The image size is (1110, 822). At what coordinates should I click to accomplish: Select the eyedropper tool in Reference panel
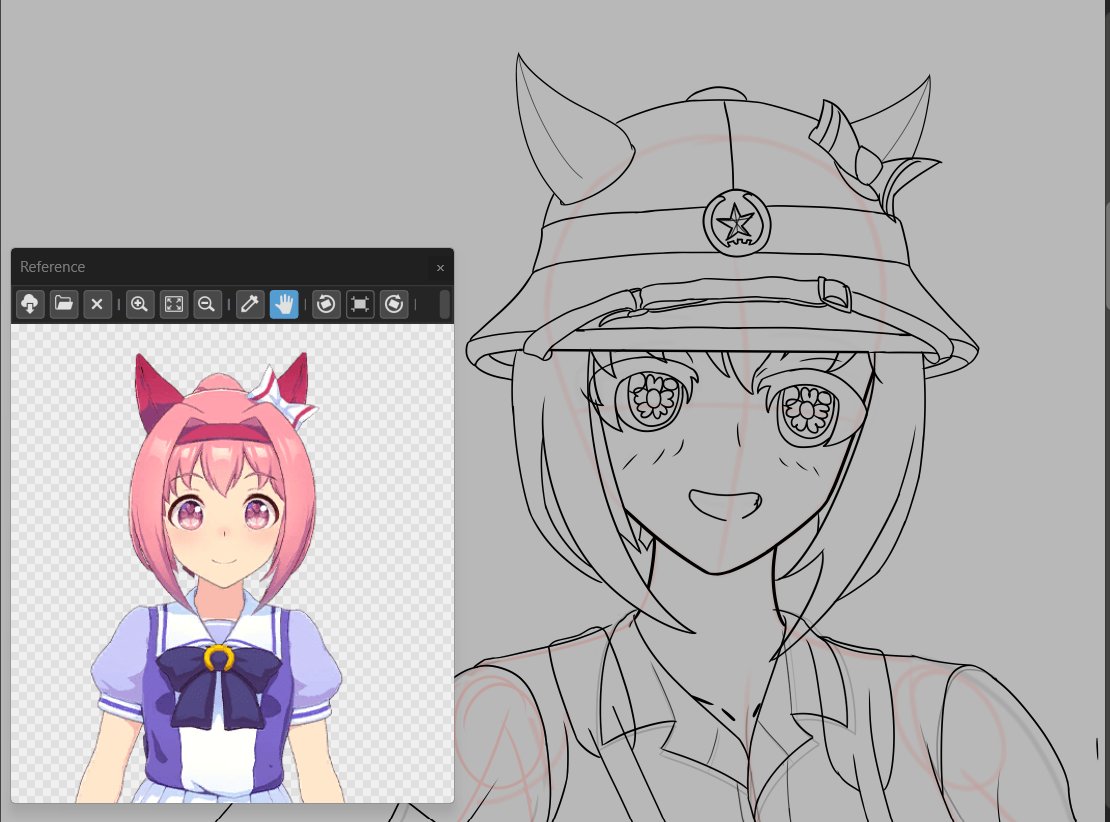click(x=250, y=304)
